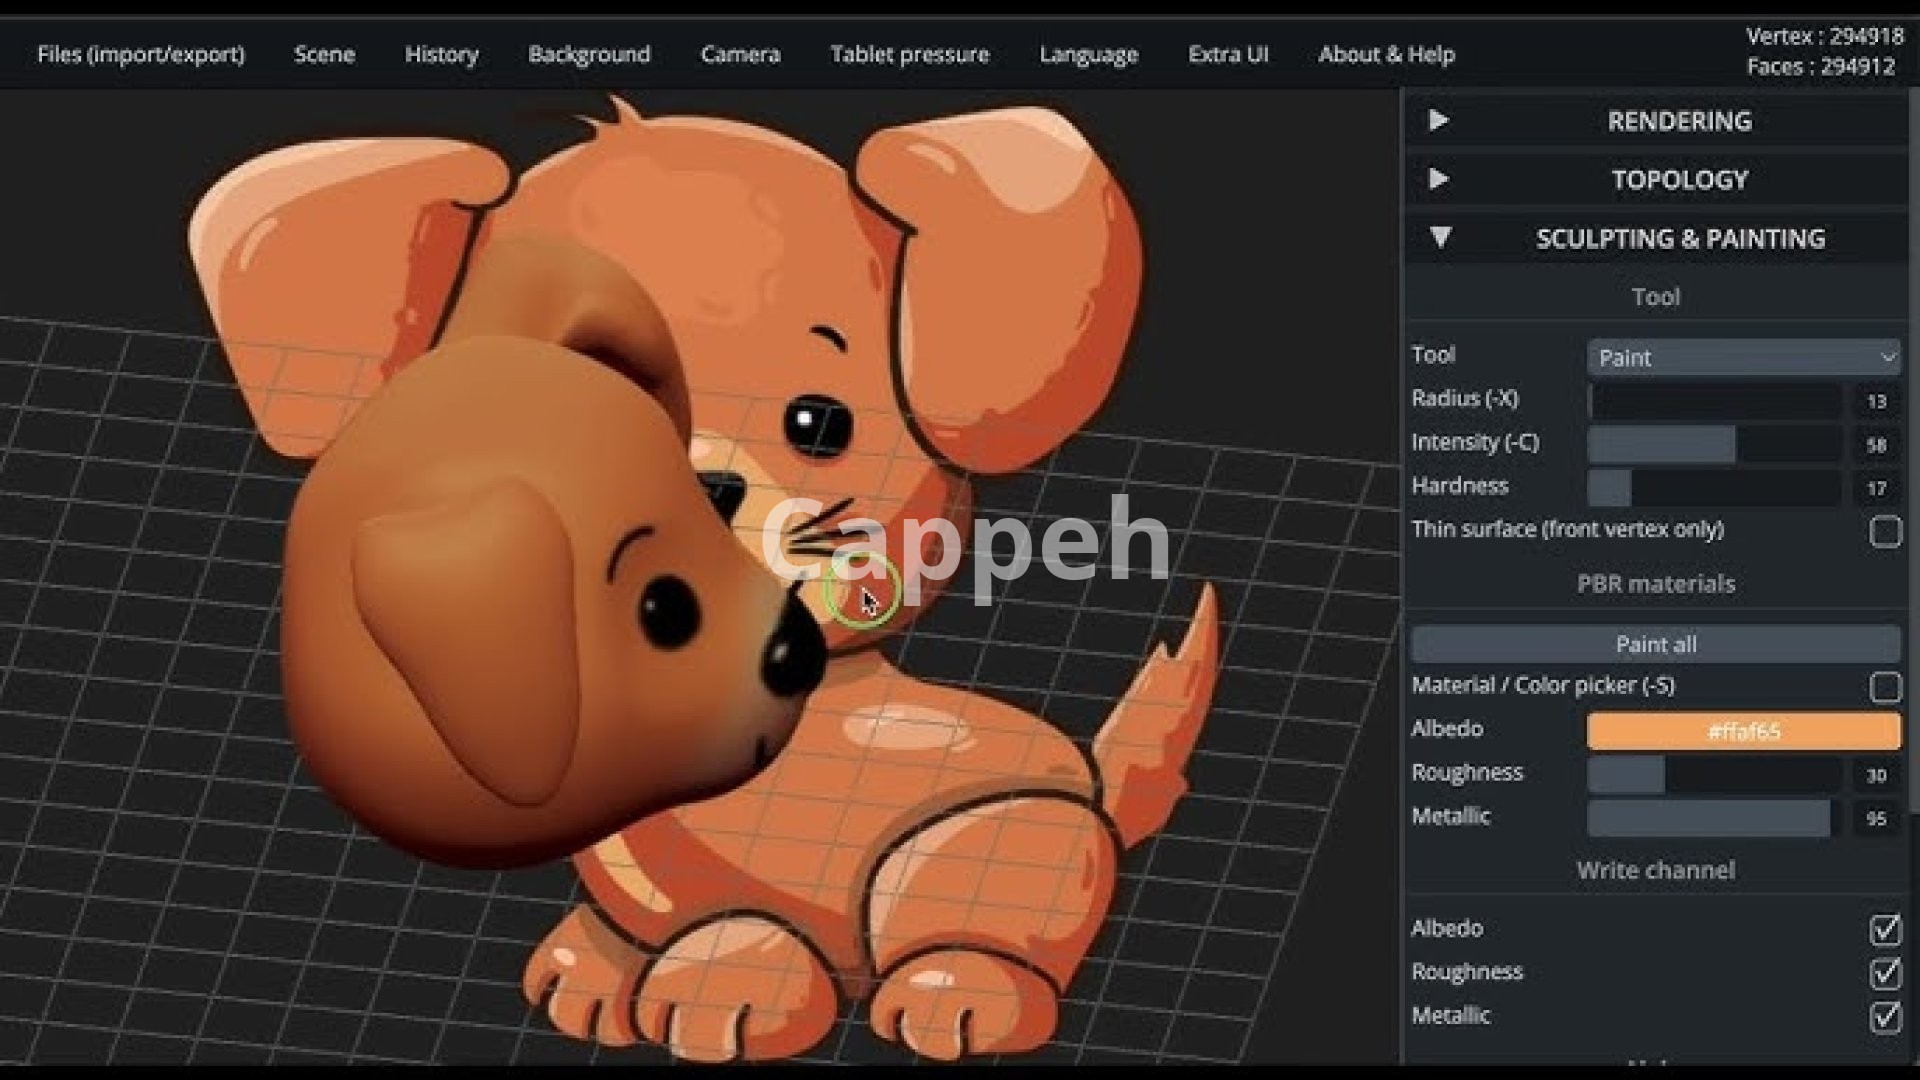The image size is (1920, 1080).
Task: Click the Hardness value field 17
Action: click(1876, 488)
